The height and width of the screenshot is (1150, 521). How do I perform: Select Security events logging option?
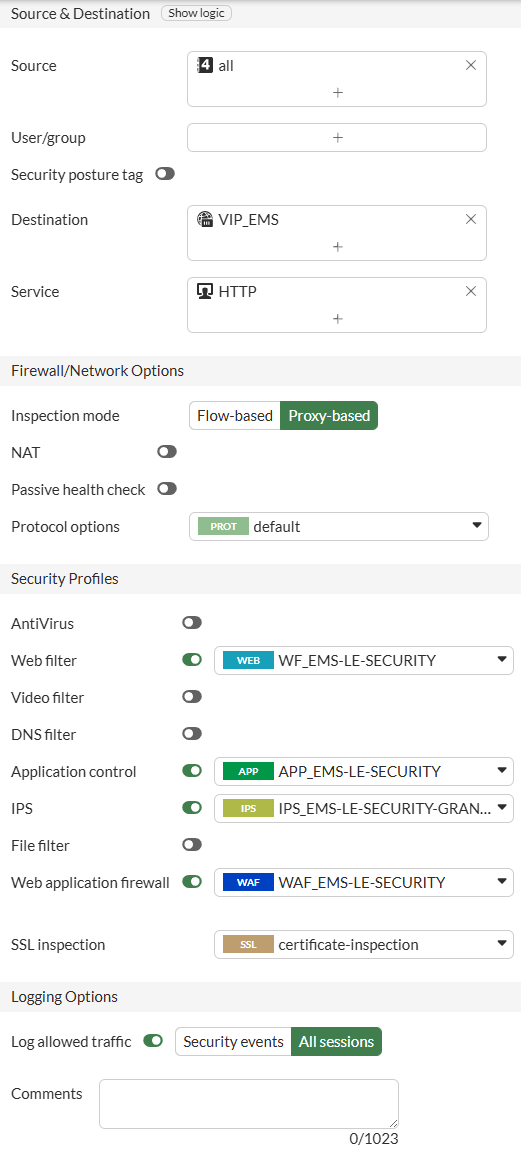coord(233,1041)
